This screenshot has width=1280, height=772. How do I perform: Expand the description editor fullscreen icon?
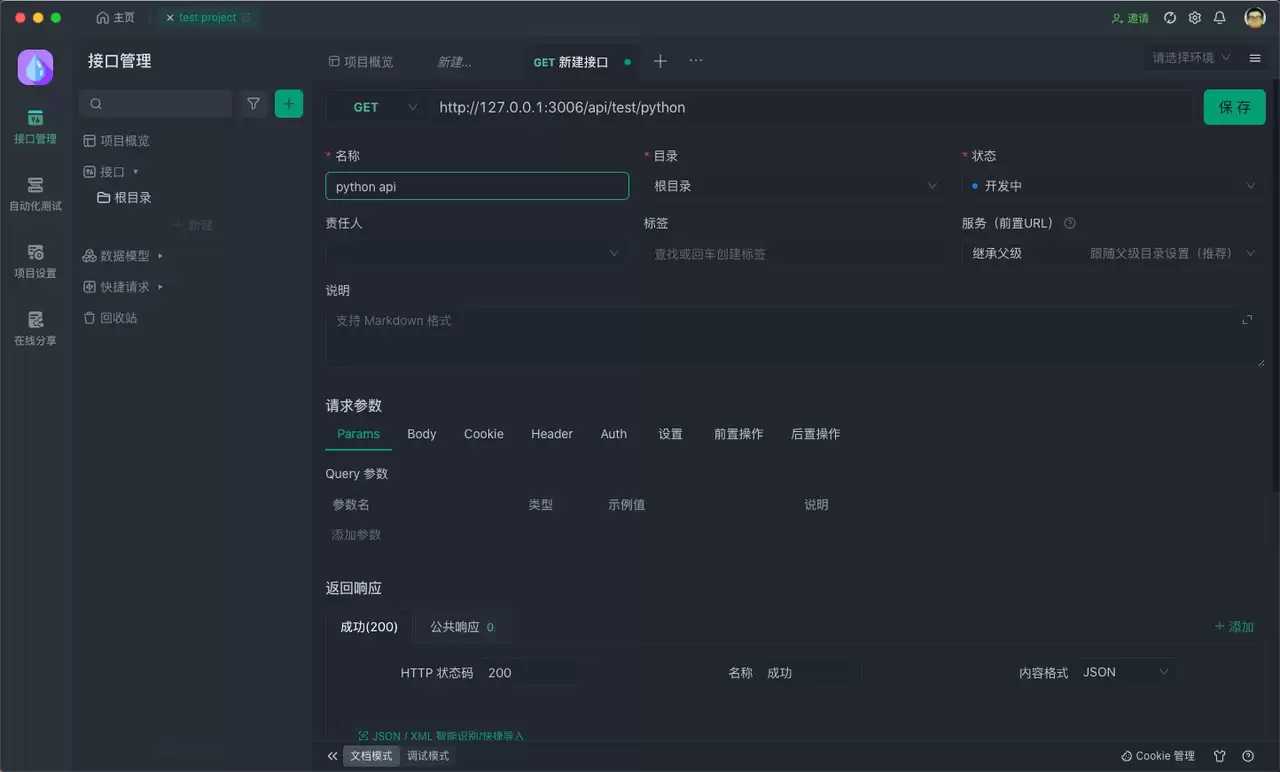(1247, 319)
